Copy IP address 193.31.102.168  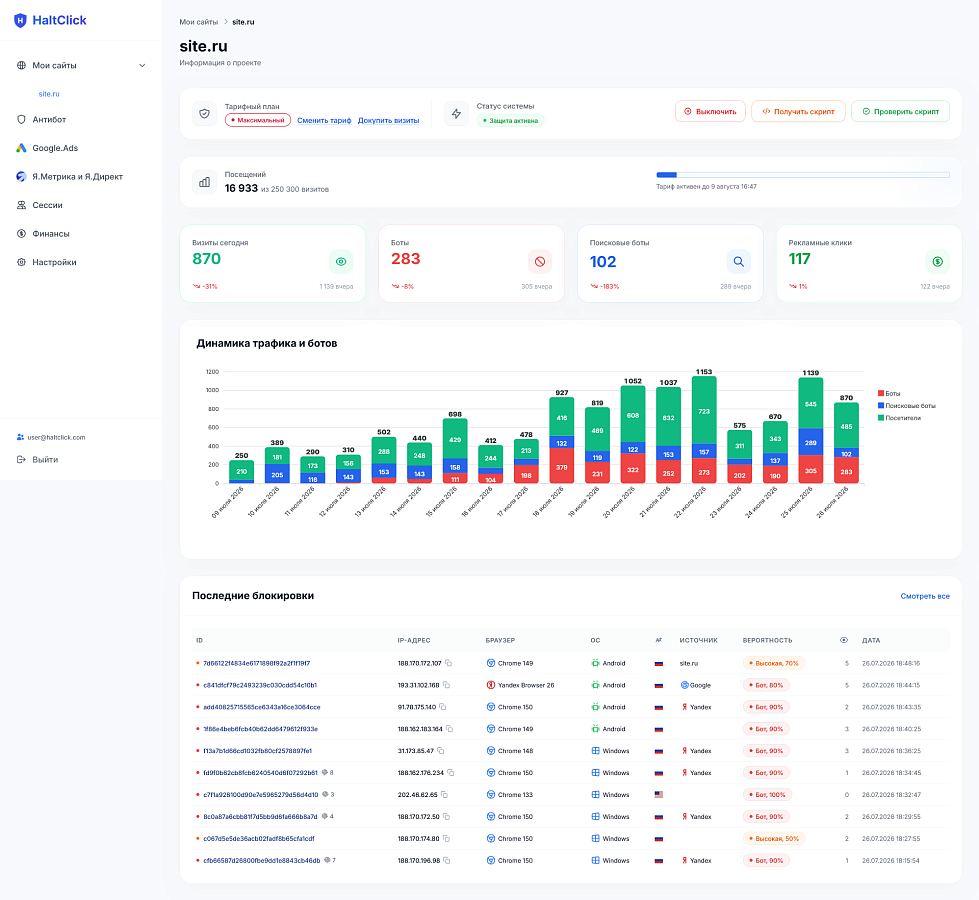click(x=446, y=685)
